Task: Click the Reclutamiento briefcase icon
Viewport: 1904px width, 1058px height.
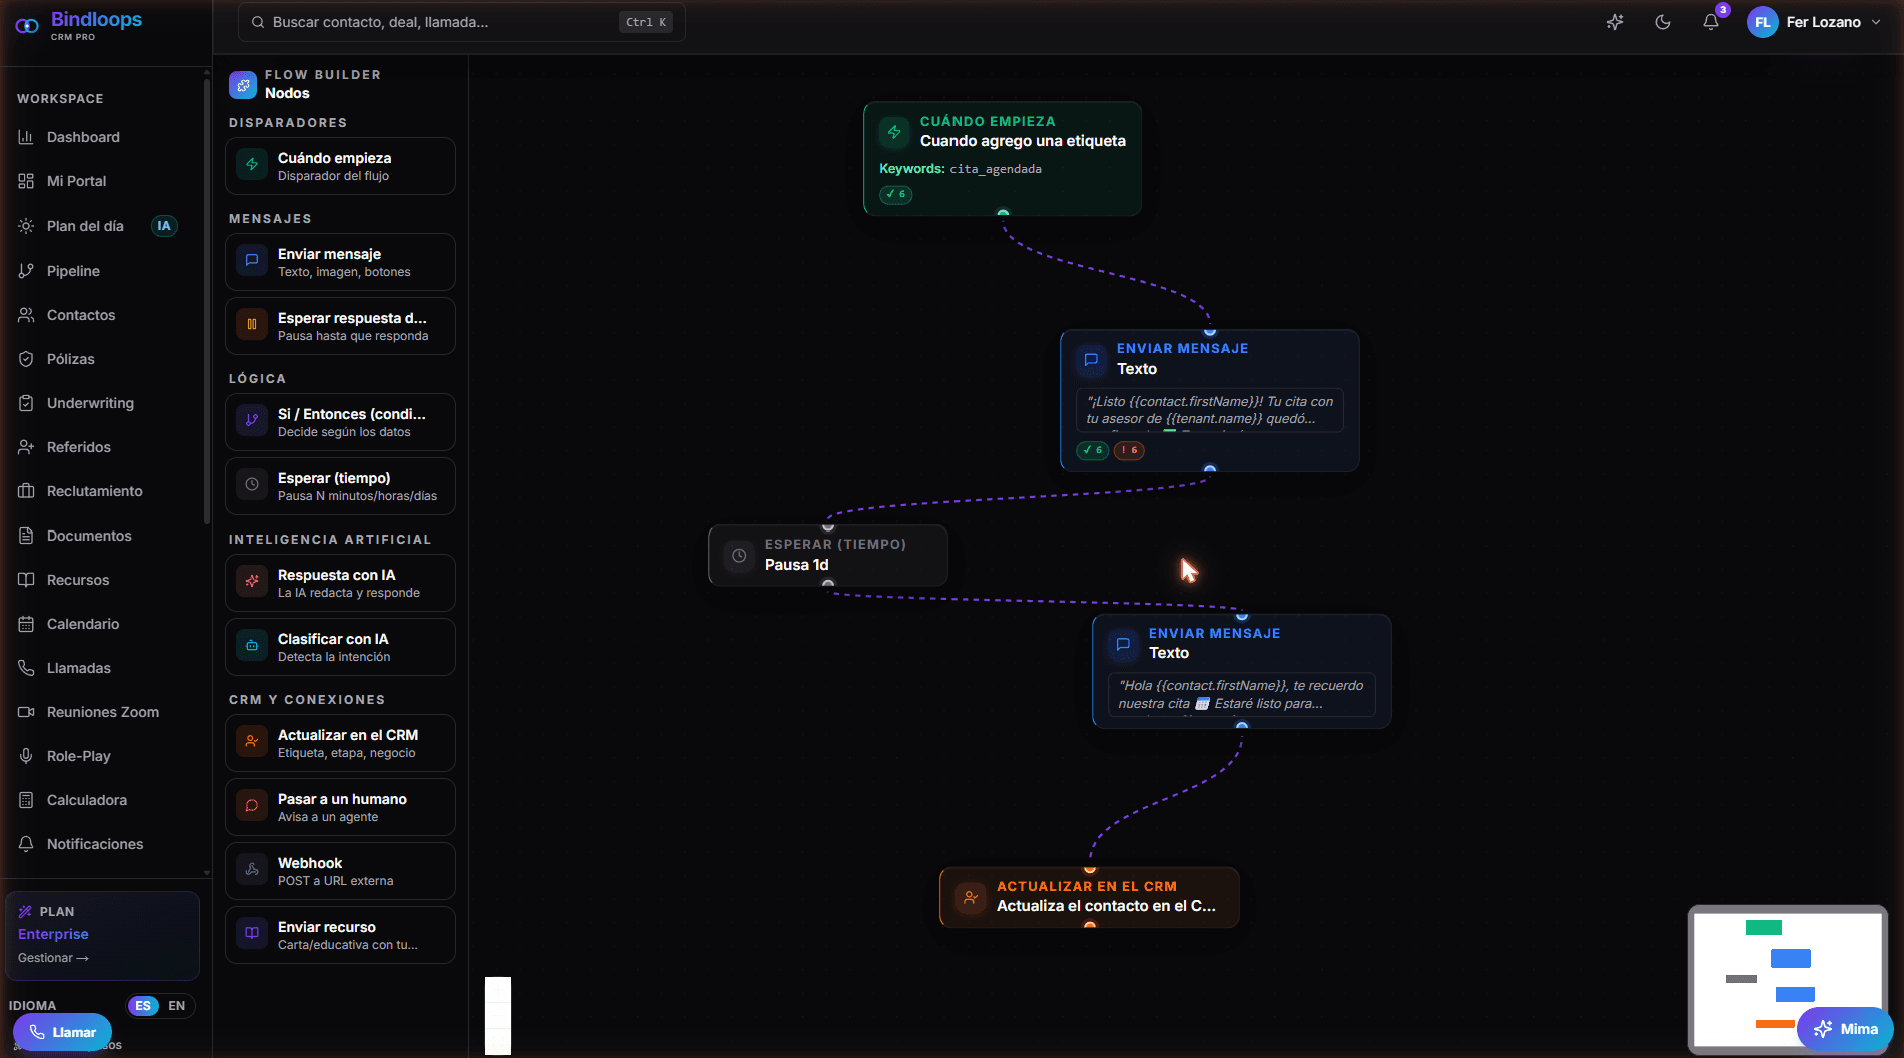Action: [26, 491]
